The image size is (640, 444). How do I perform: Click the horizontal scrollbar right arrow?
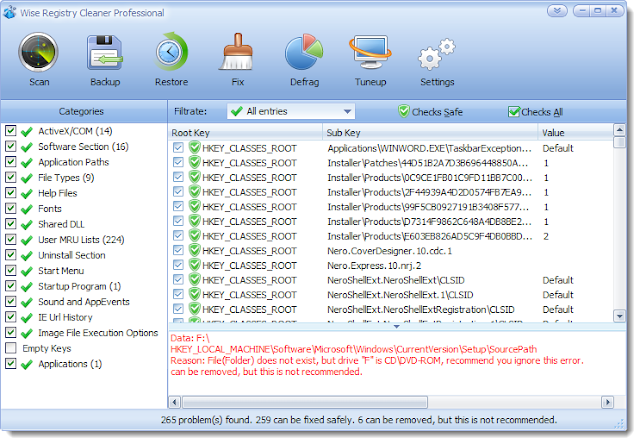tap(607, 402)
